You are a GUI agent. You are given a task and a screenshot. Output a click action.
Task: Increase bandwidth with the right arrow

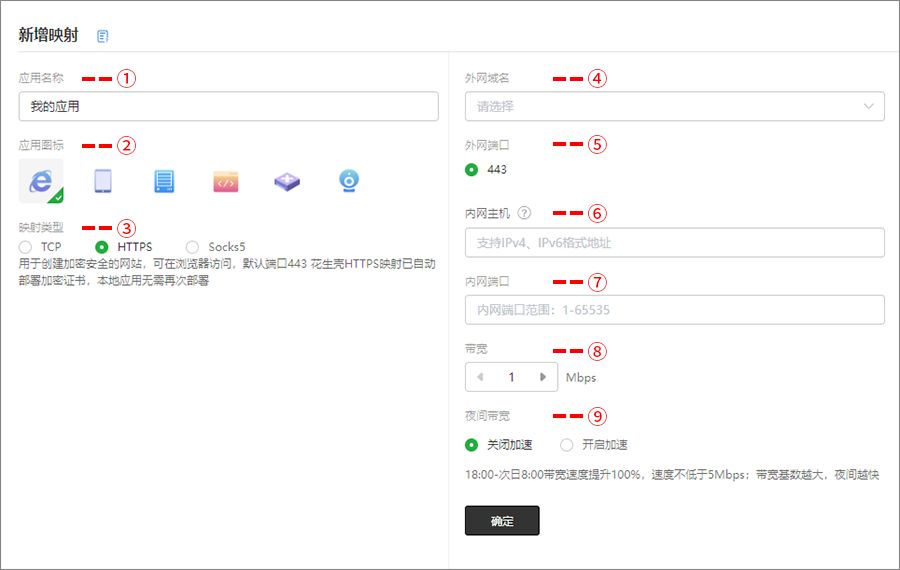click(x=542, y=377)
